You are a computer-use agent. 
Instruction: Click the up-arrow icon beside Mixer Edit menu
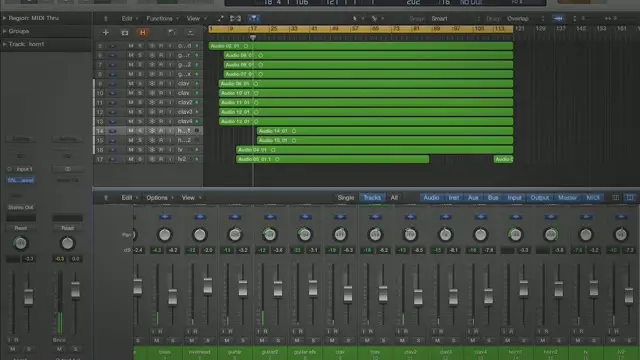click(106, 198)
